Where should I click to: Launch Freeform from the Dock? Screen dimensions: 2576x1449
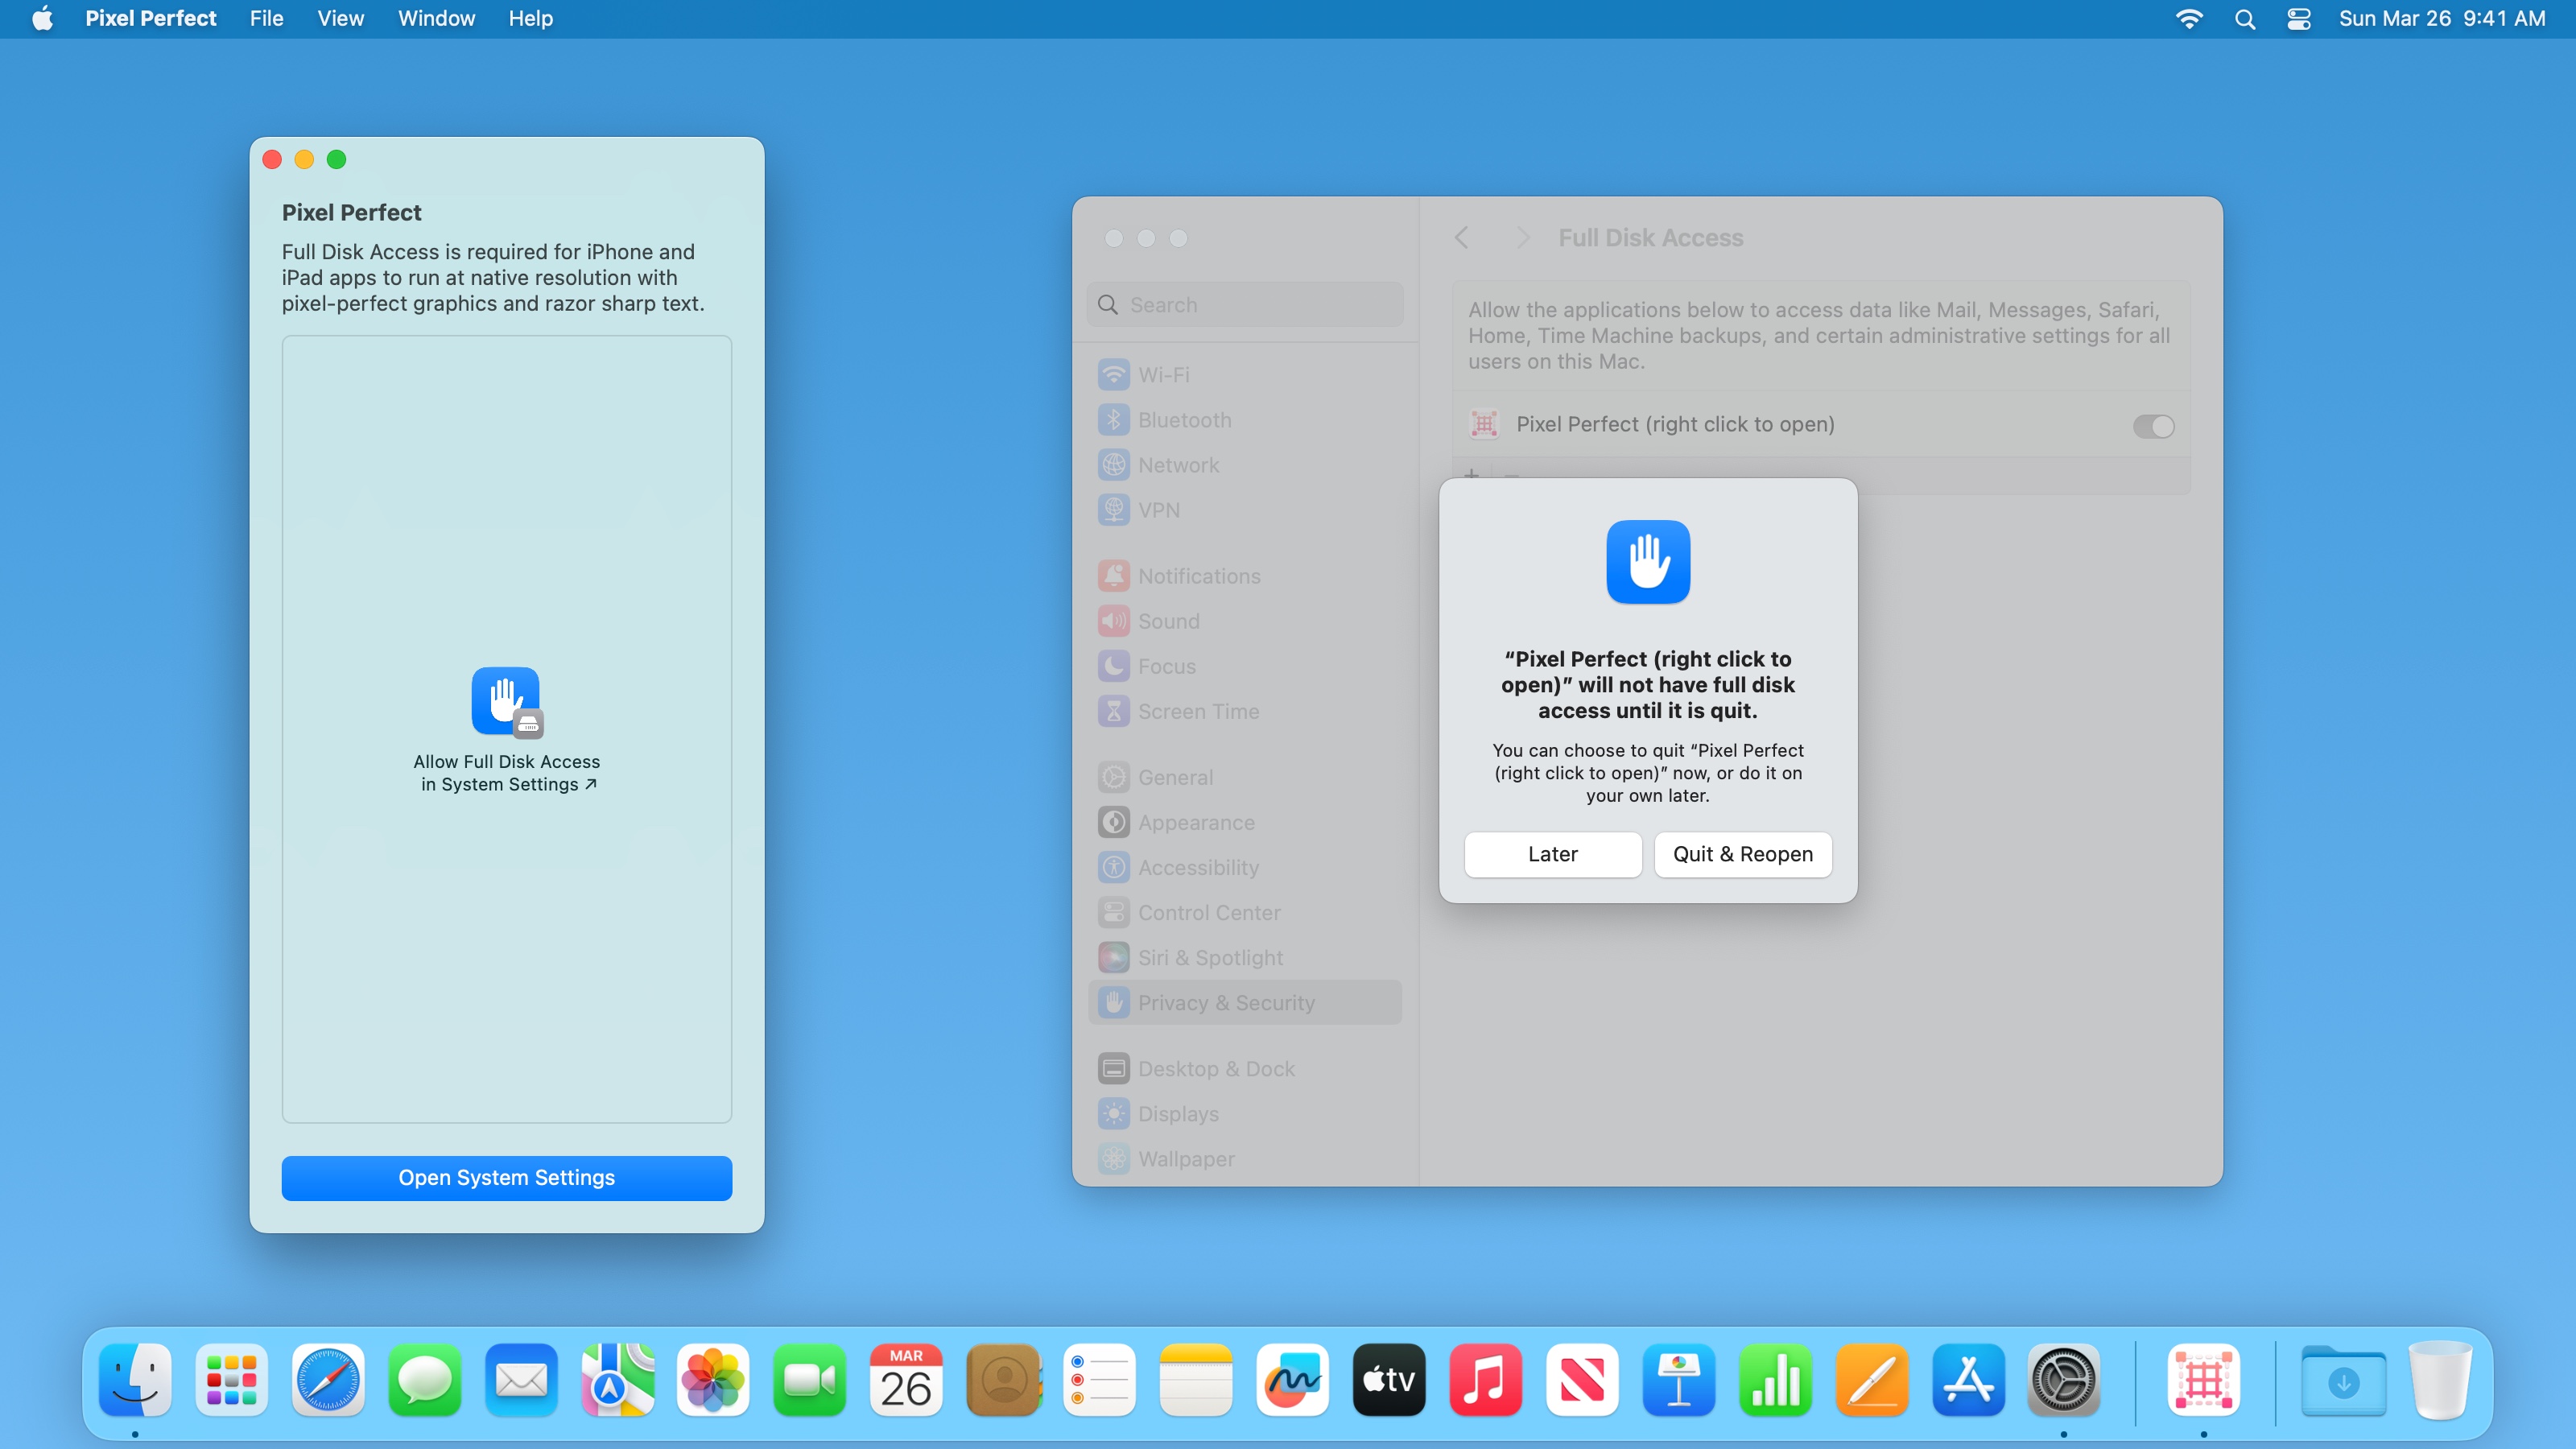click(1292, 1381)
